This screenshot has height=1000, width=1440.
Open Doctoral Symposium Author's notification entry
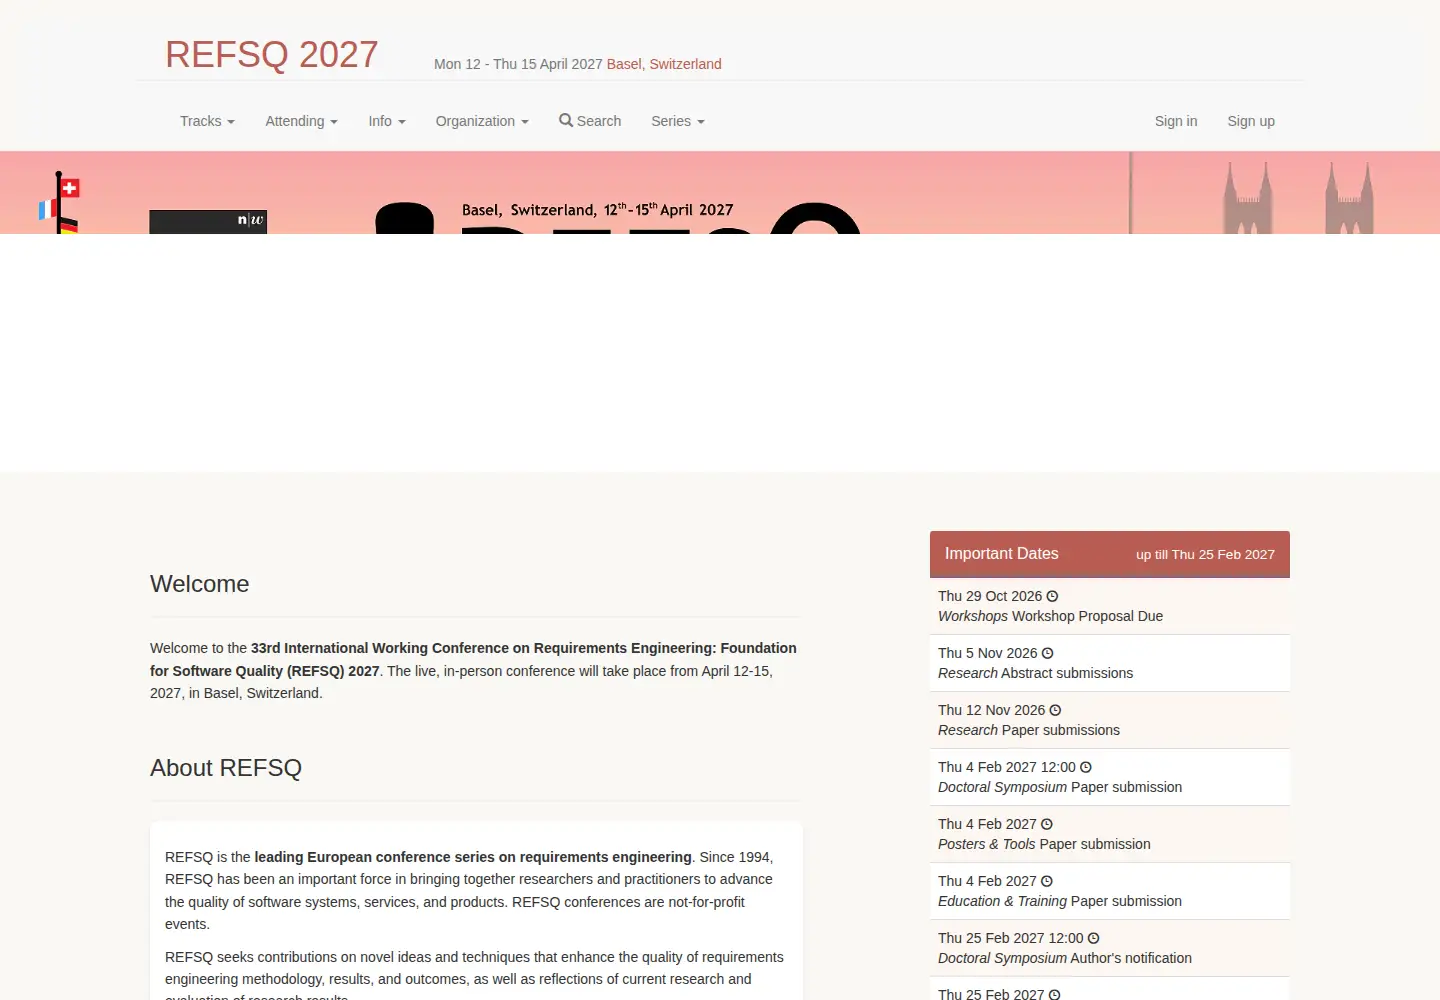(1110, 948)
